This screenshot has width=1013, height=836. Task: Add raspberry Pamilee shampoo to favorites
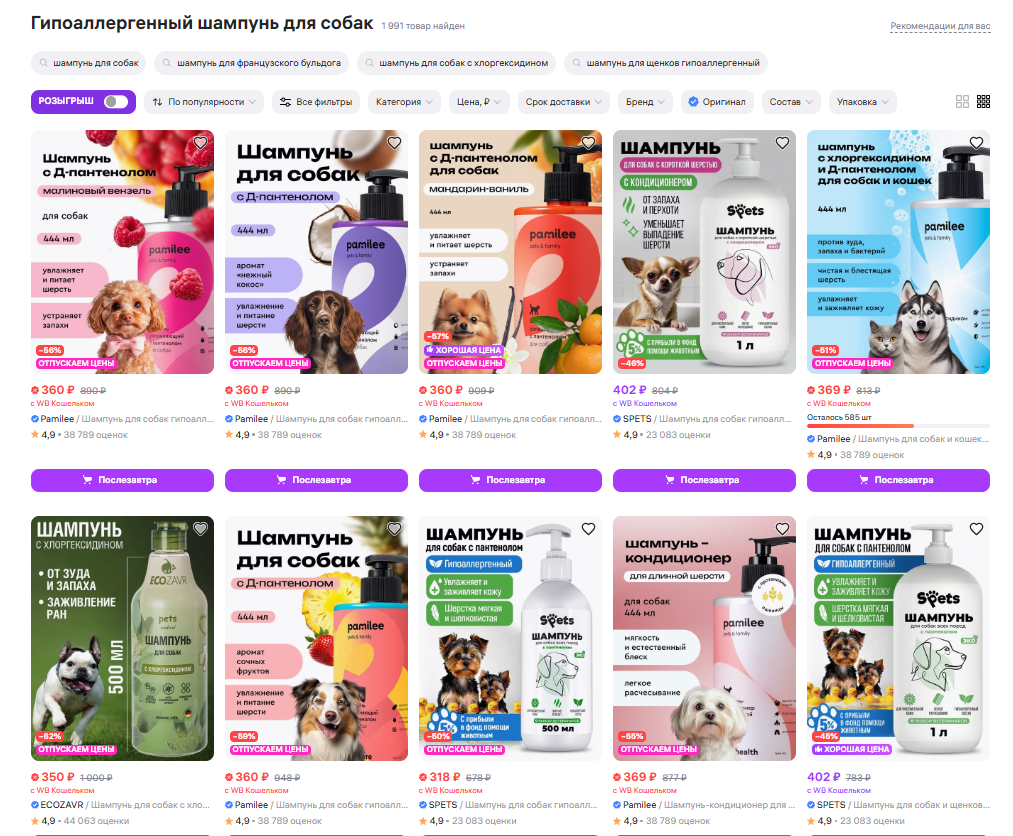tap(200, 143)
